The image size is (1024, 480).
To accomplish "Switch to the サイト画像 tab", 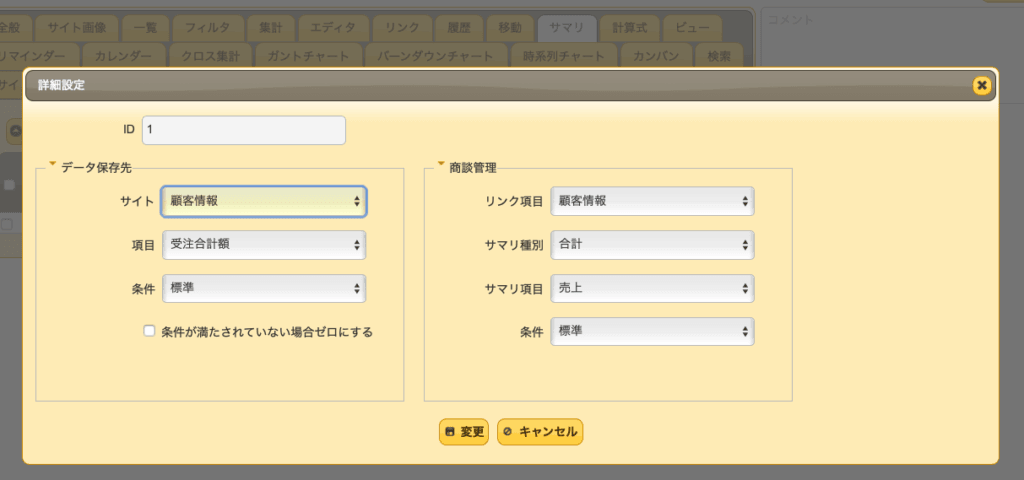I will coord(76,27).
